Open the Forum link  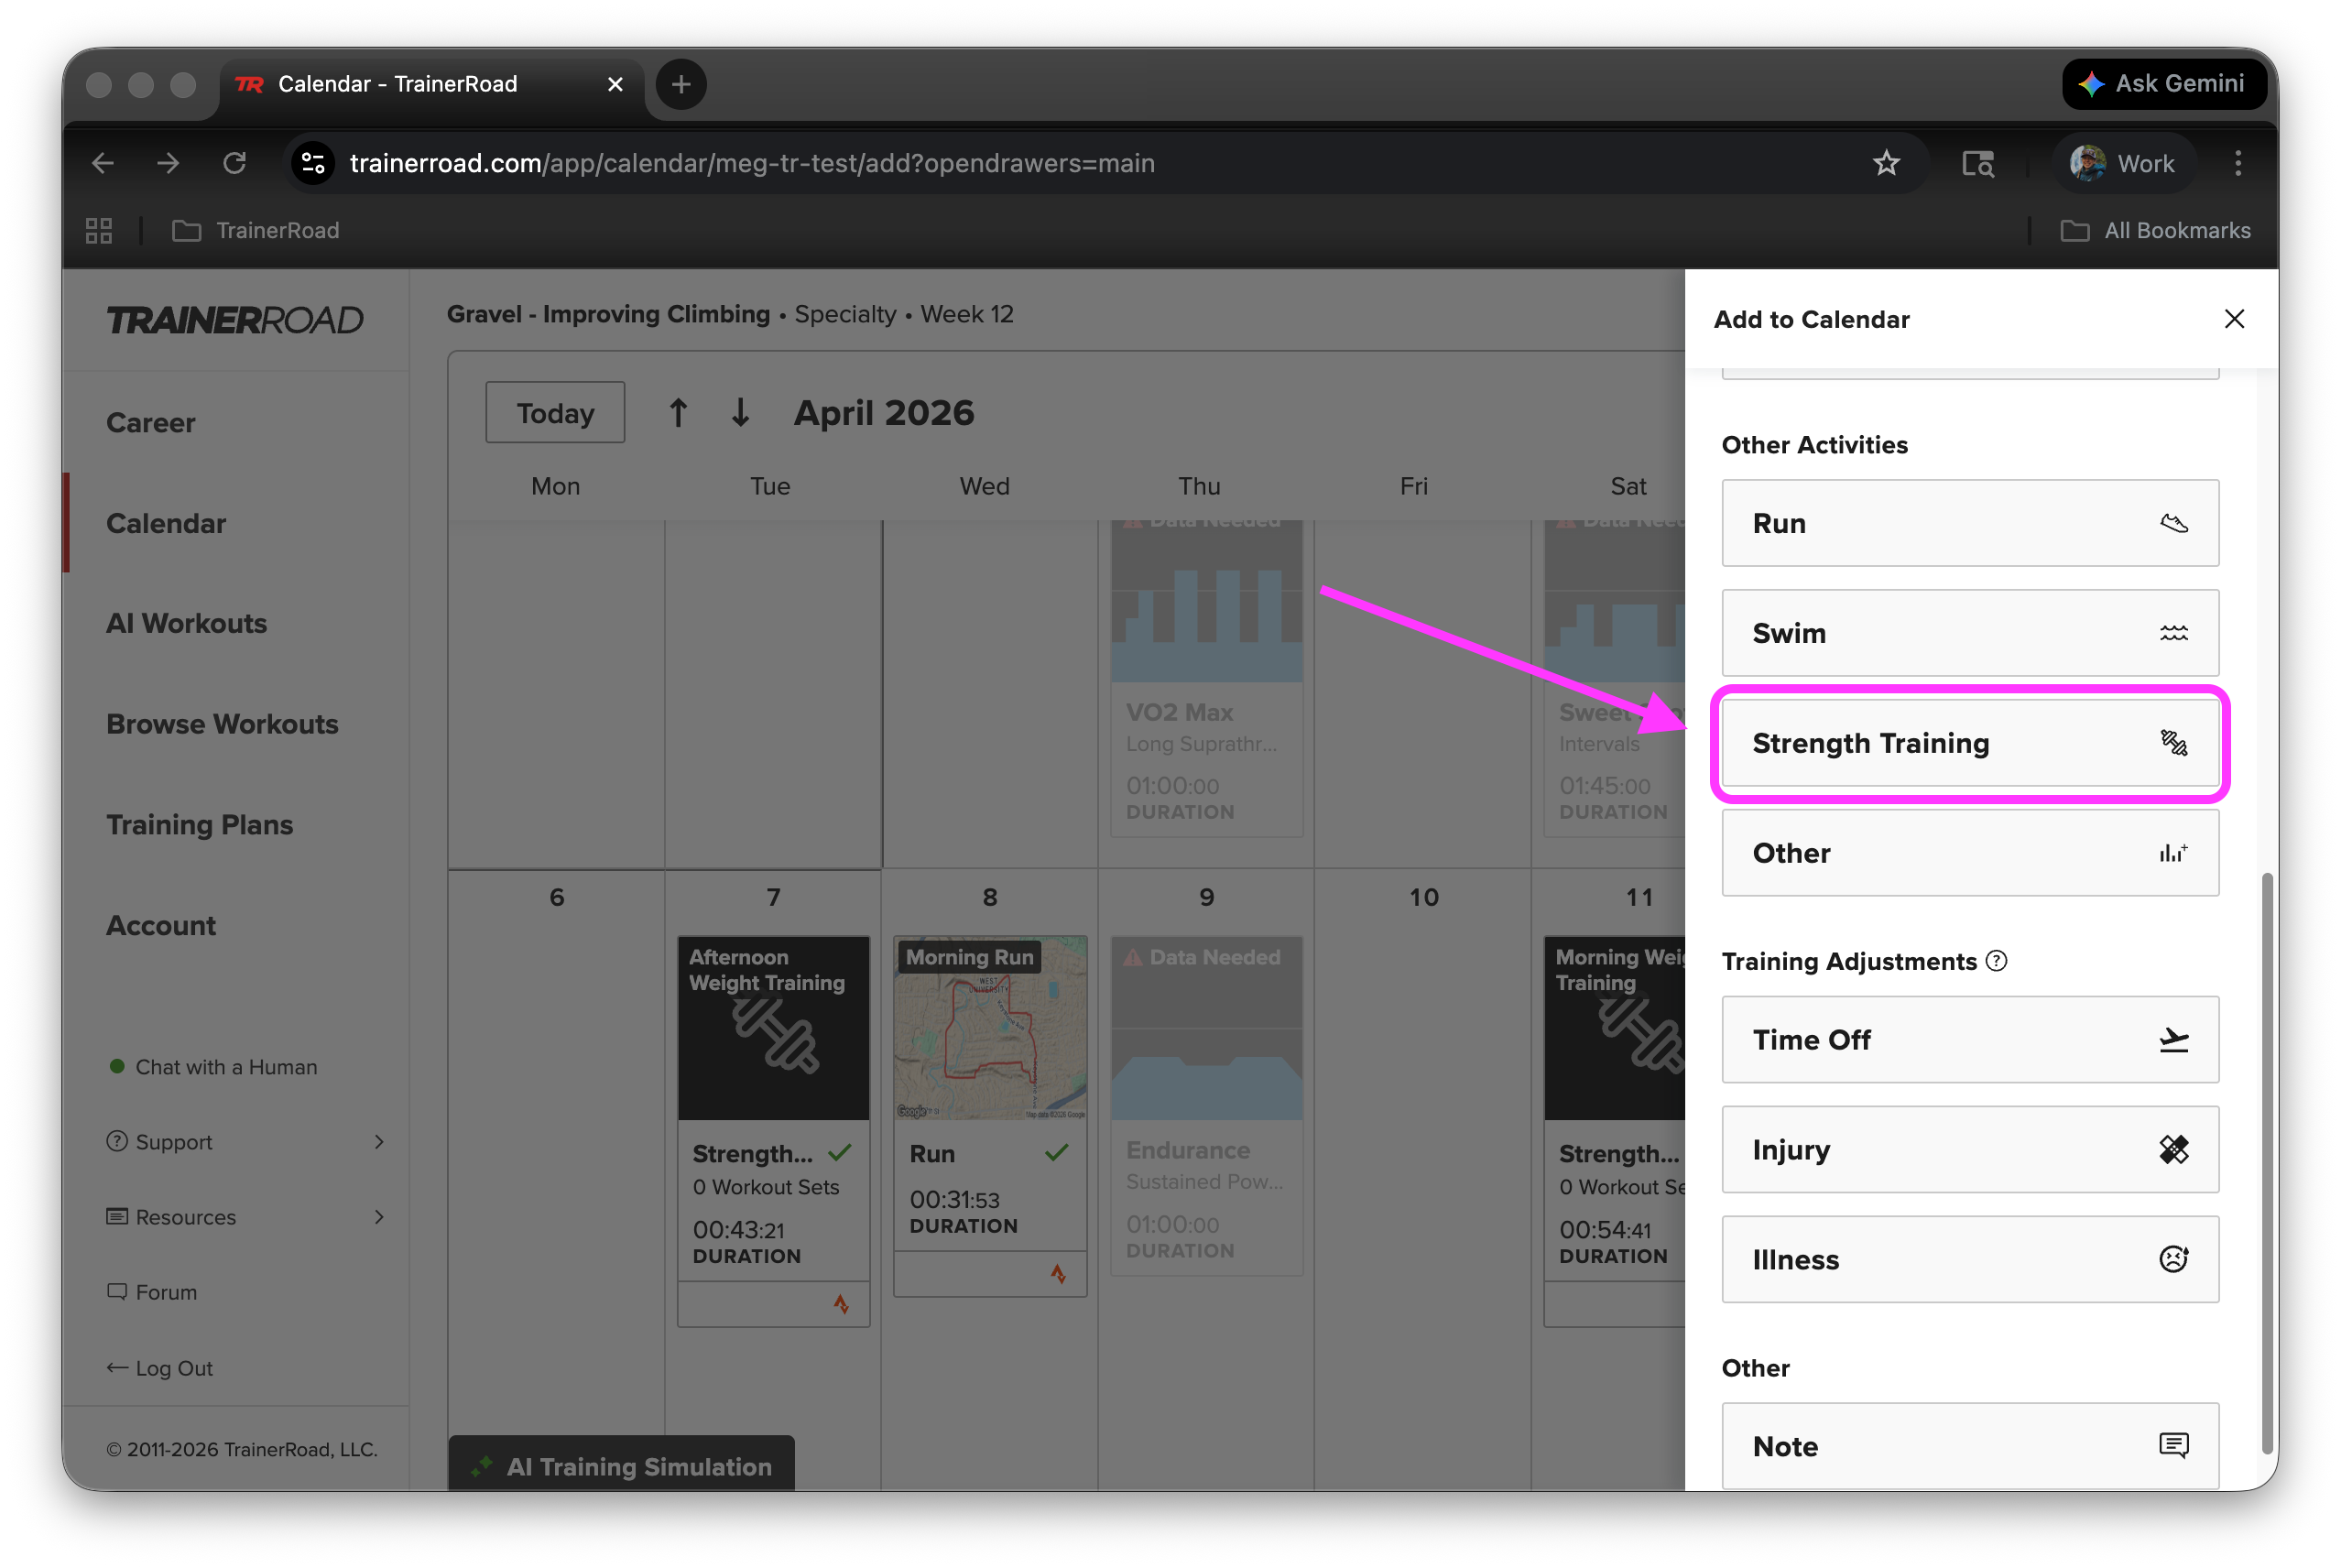point(152,1292)
